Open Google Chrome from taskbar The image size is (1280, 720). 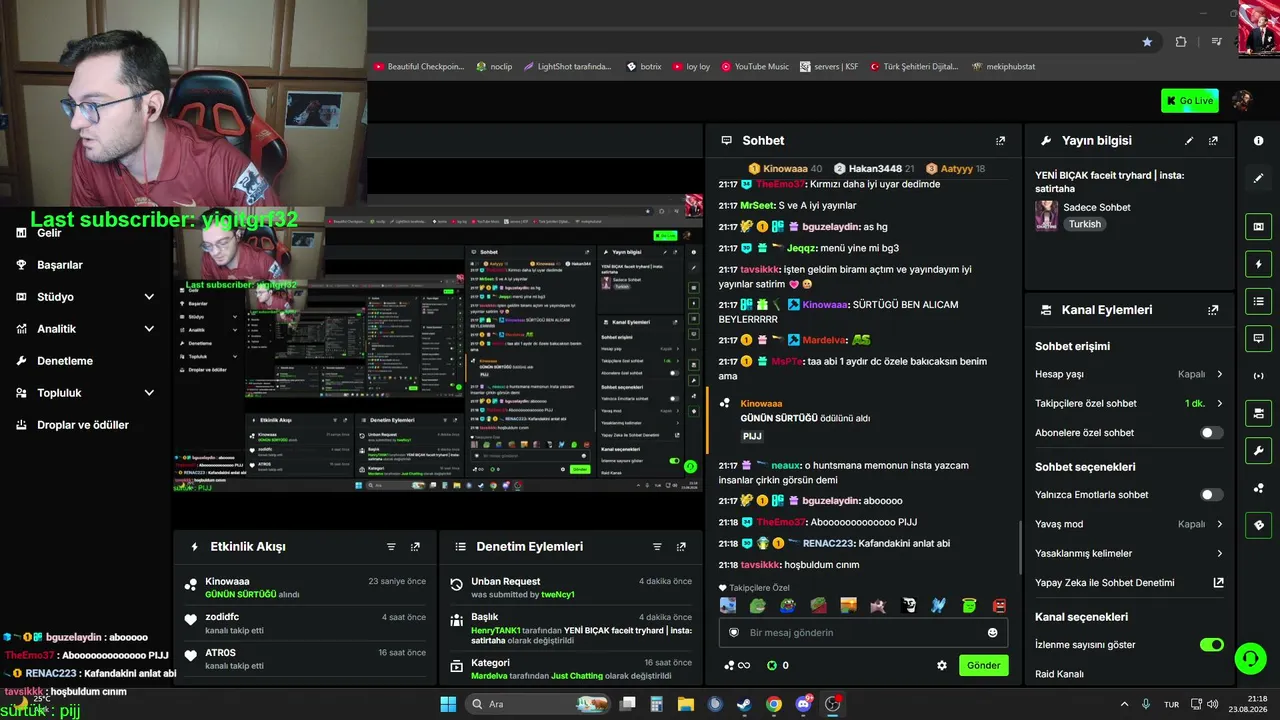tap(774, 704)
